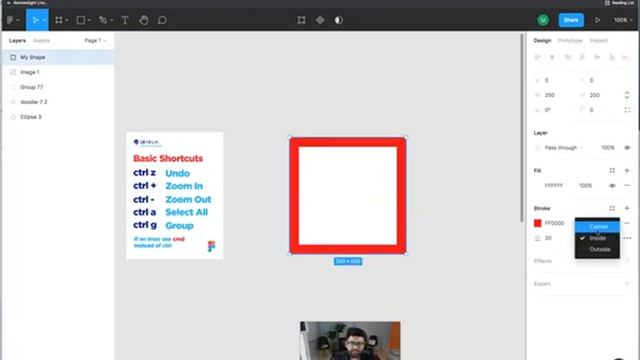Click the fill hex FFFFFF field
This screenshot has height=360, width=640.
coord(554,186)
